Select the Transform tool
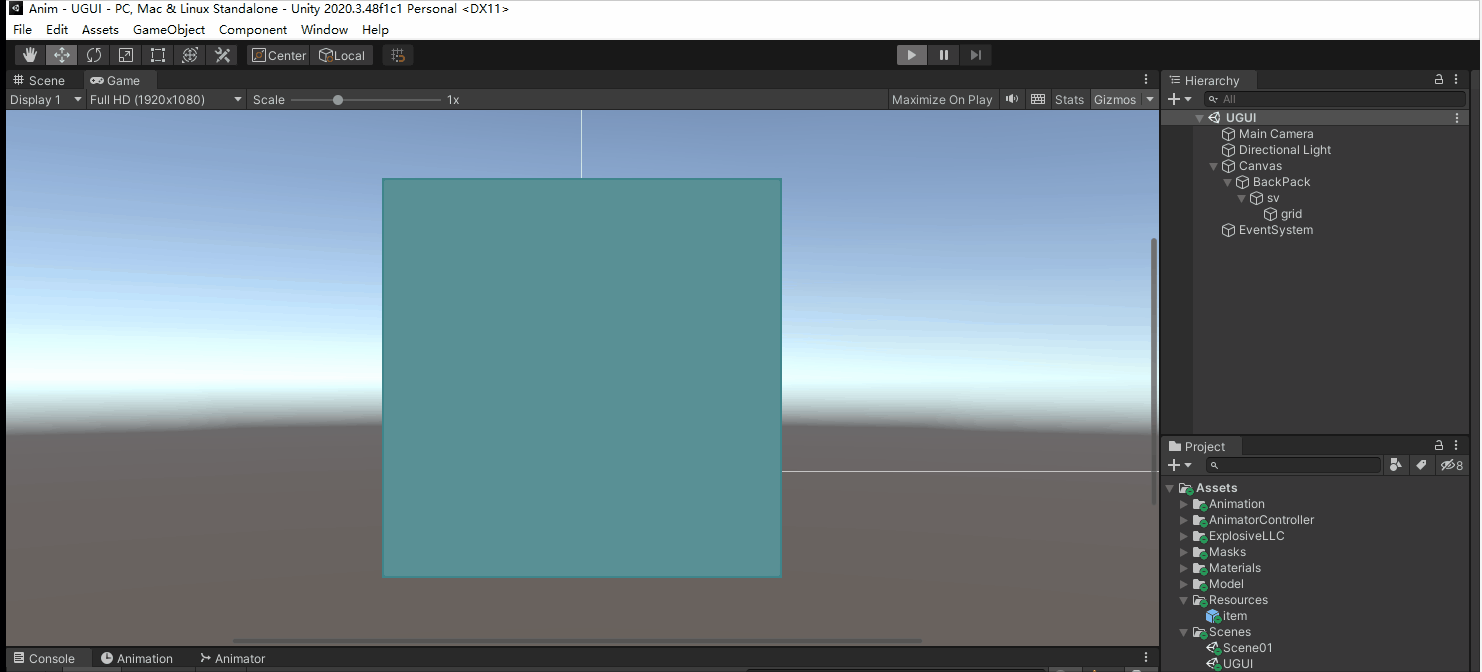 [x=190, y=55]
